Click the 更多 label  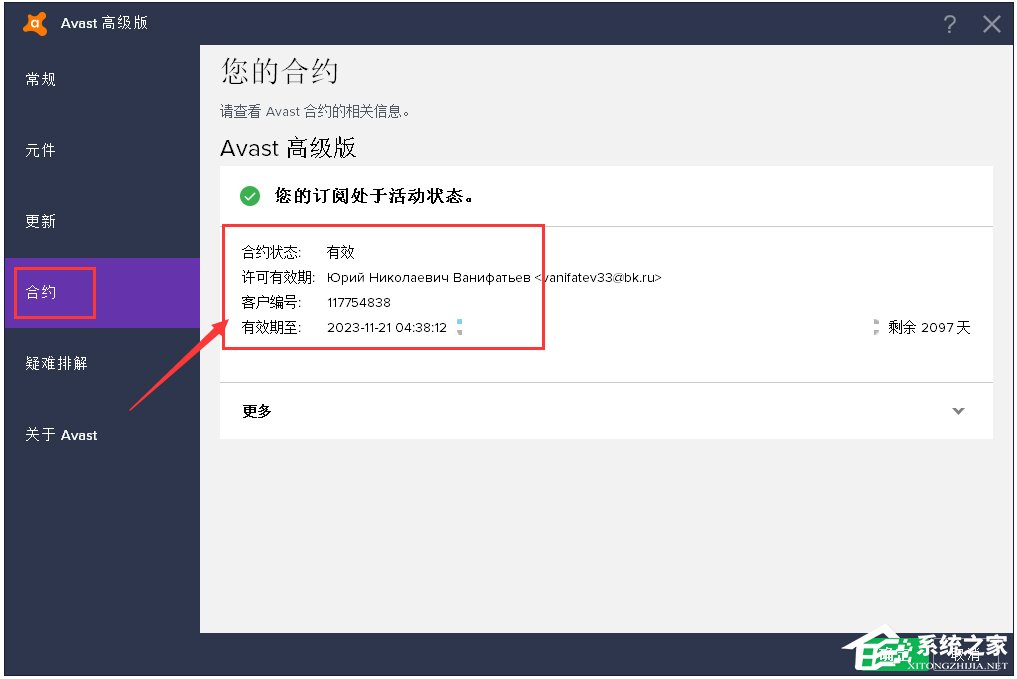[257, 411]
